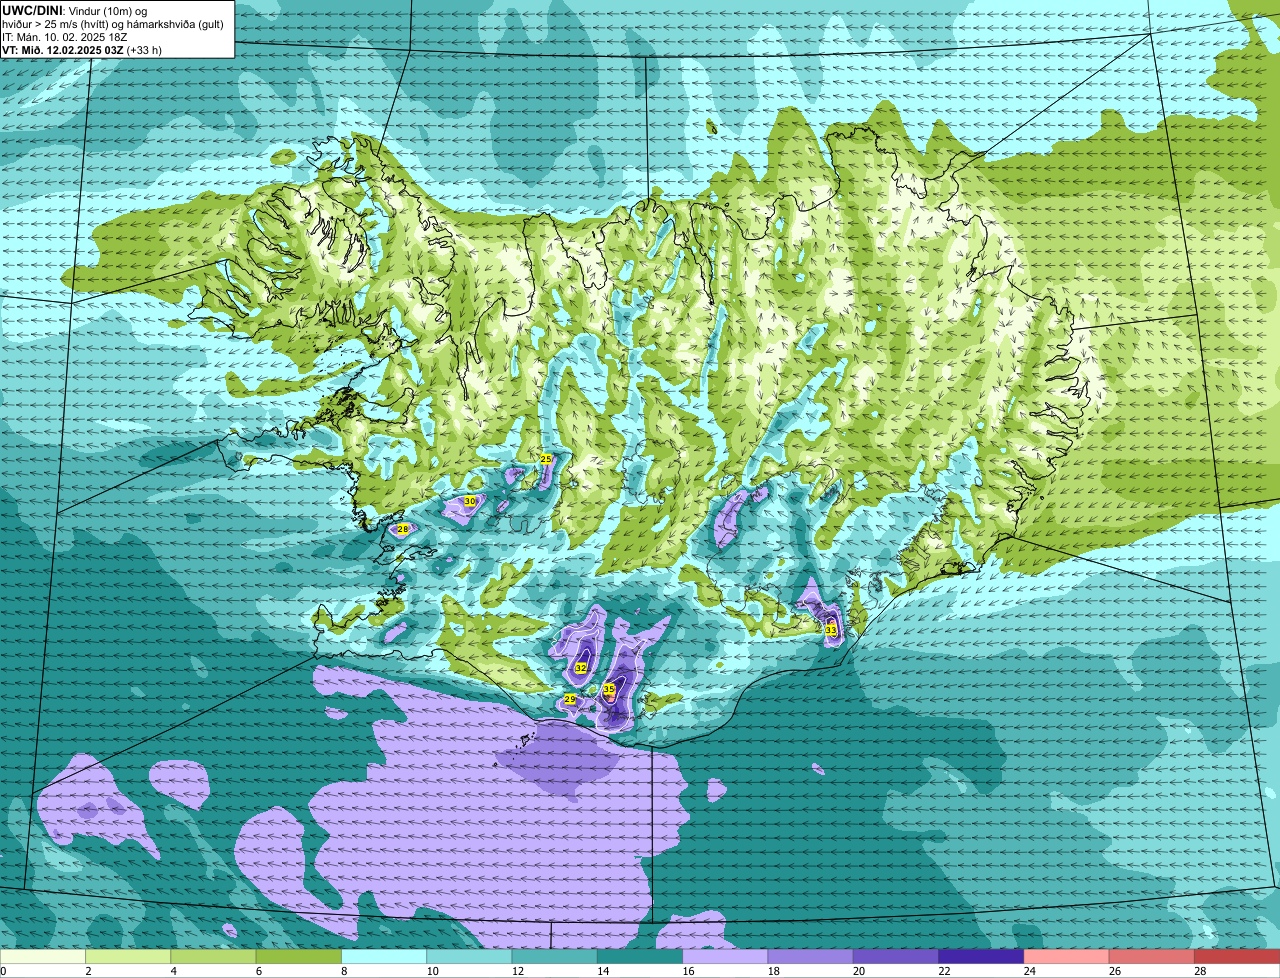
Task: Select the 10–12 m/s legend swatch
Action: tap(469, 956)
